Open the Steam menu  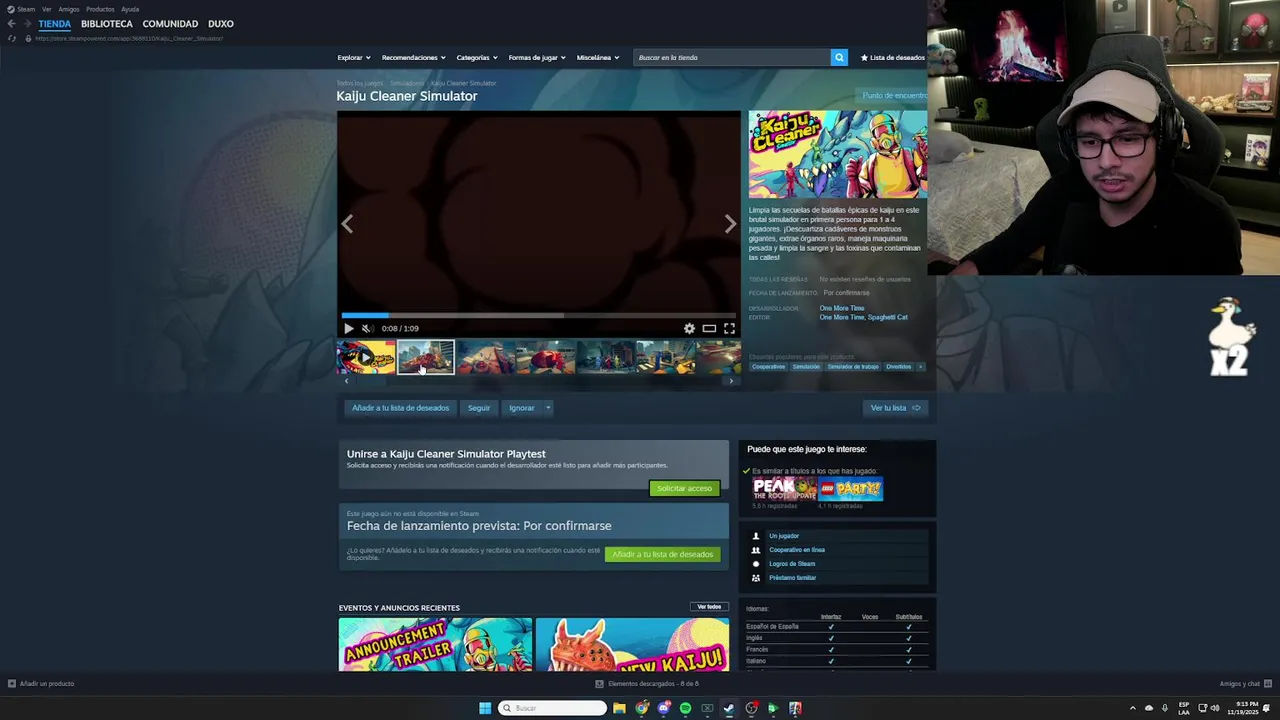(21, 9)
